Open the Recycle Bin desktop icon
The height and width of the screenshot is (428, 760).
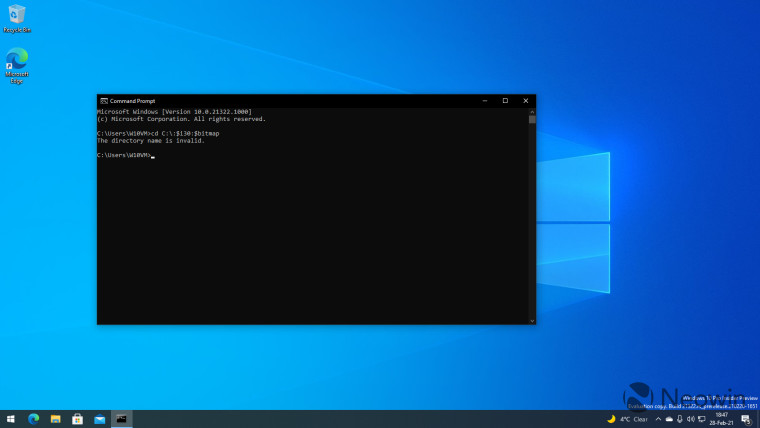(x=16, y=16)
